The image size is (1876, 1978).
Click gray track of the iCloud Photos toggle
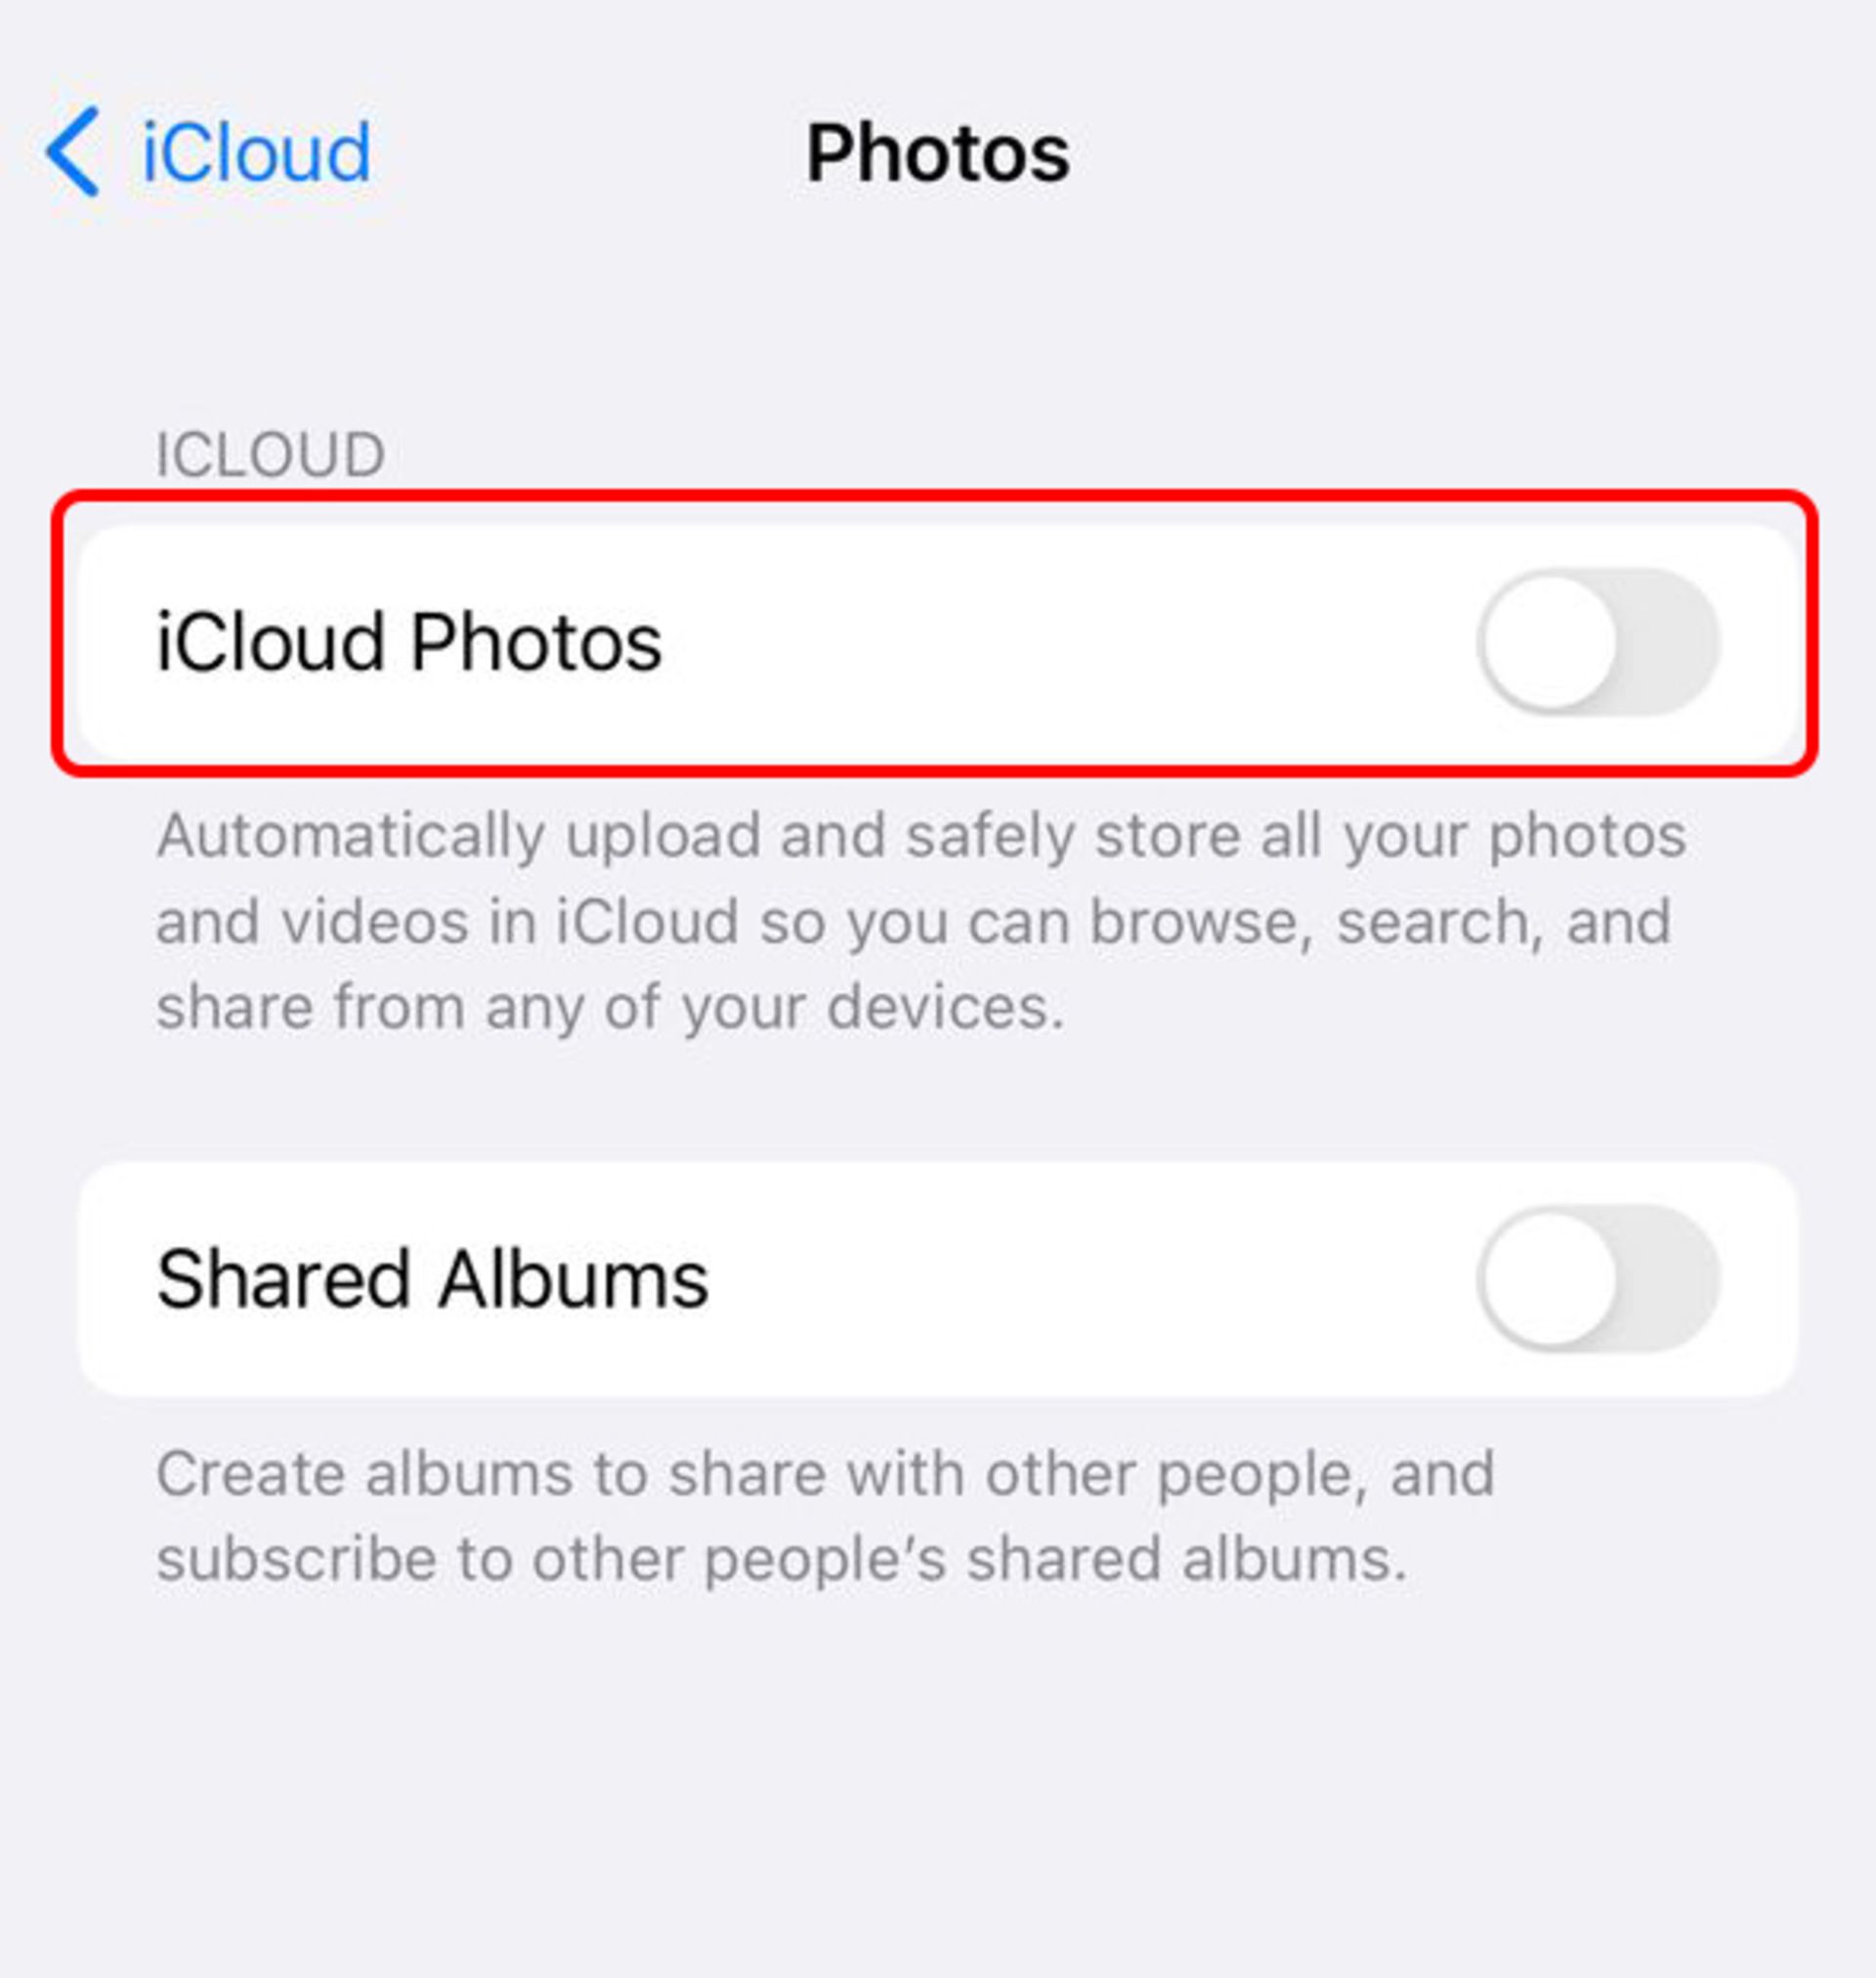(x=1668, y=642)
